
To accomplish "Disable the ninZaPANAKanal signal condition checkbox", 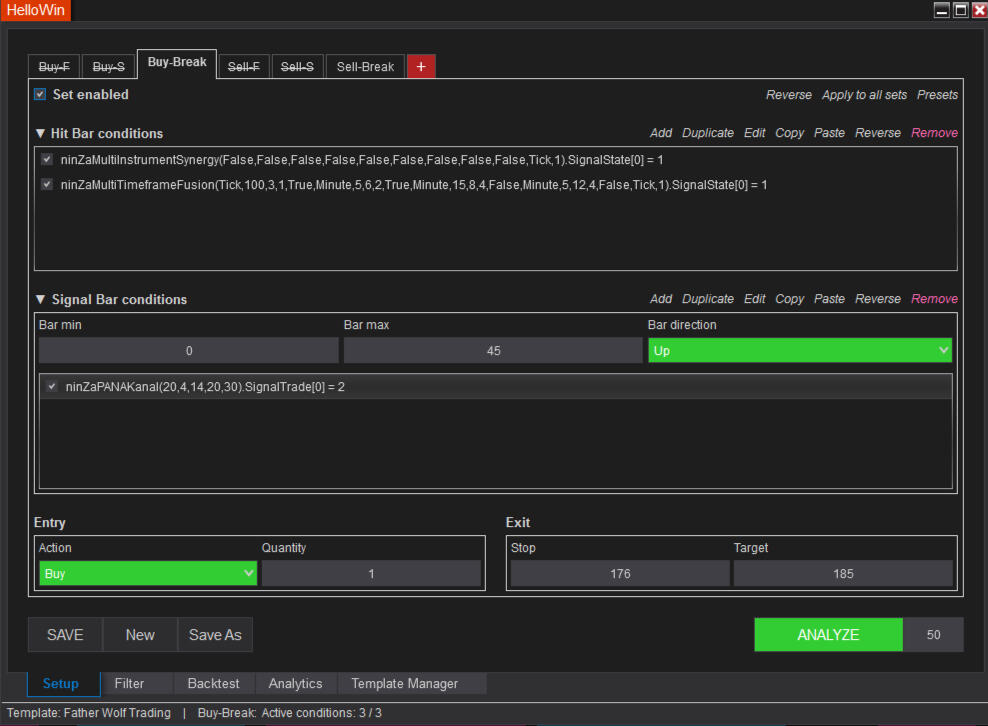I will tap(52, 386).
